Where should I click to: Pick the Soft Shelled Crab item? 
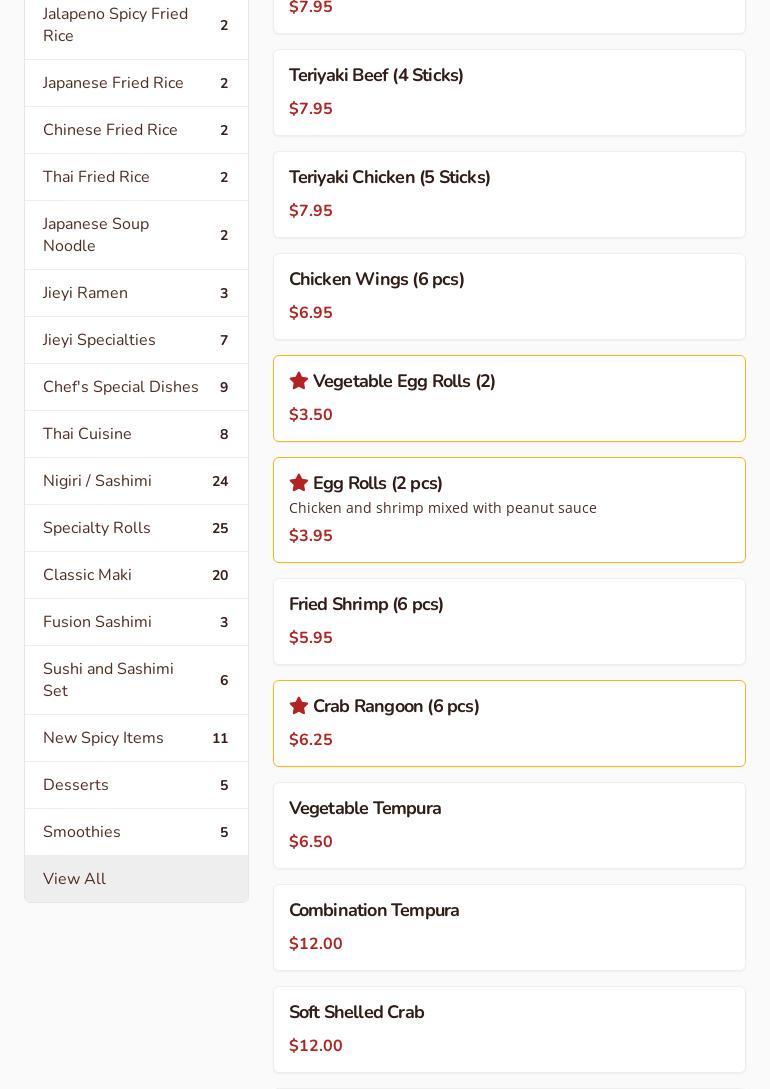pyautogui.click(x=509, y=1029)
